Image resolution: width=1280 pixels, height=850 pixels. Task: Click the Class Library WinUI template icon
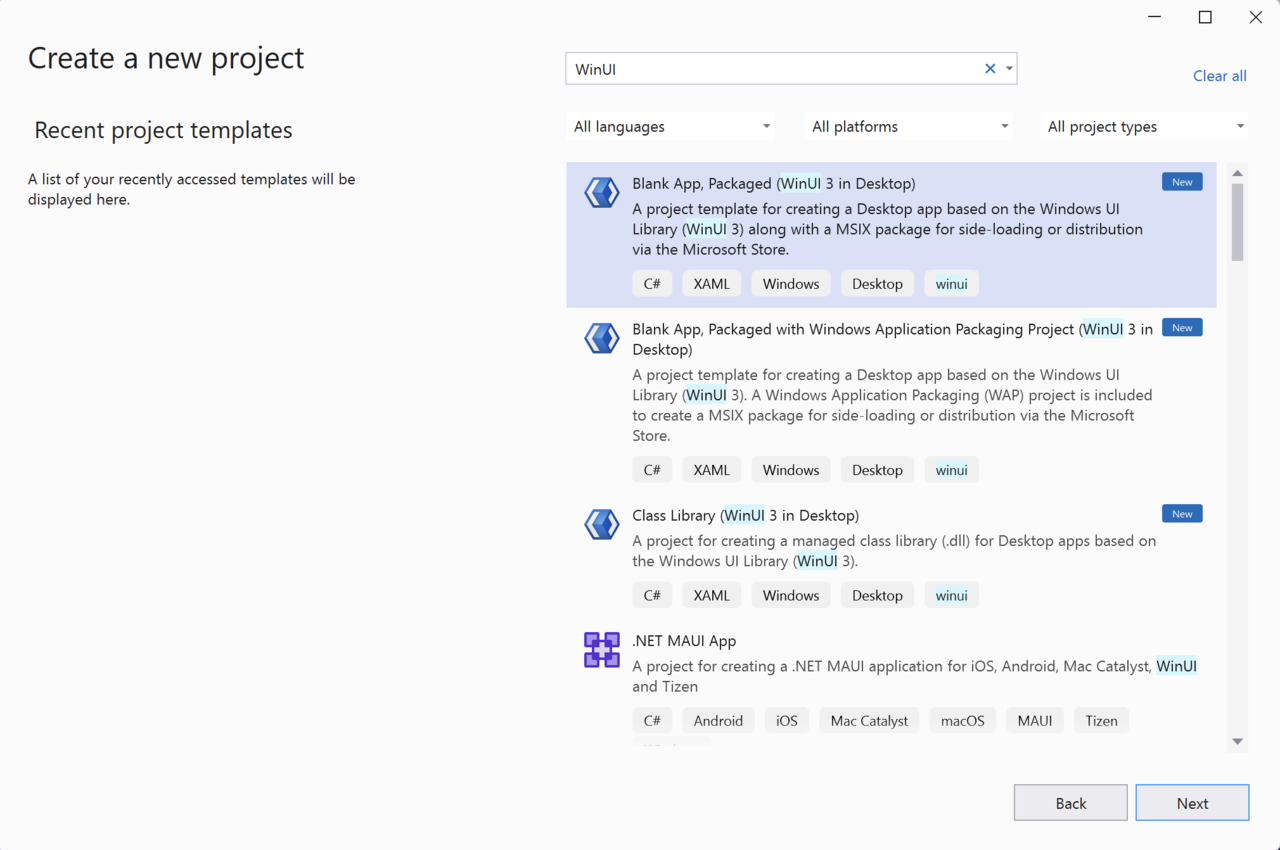601,524
